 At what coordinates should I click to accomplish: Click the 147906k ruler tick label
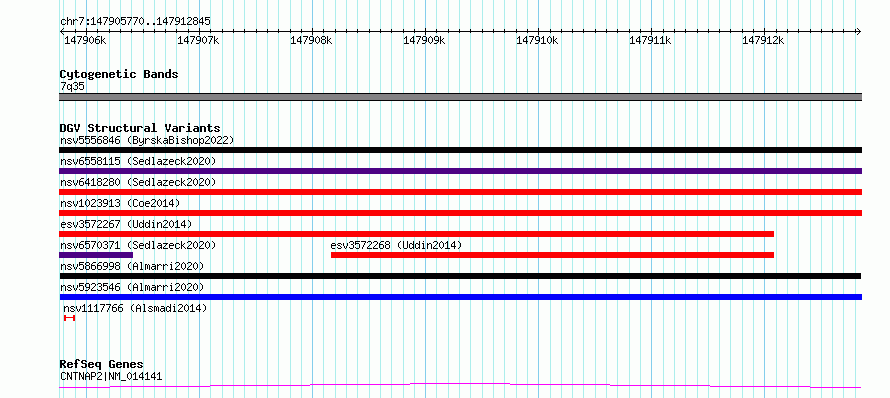[x=85, y=40]
